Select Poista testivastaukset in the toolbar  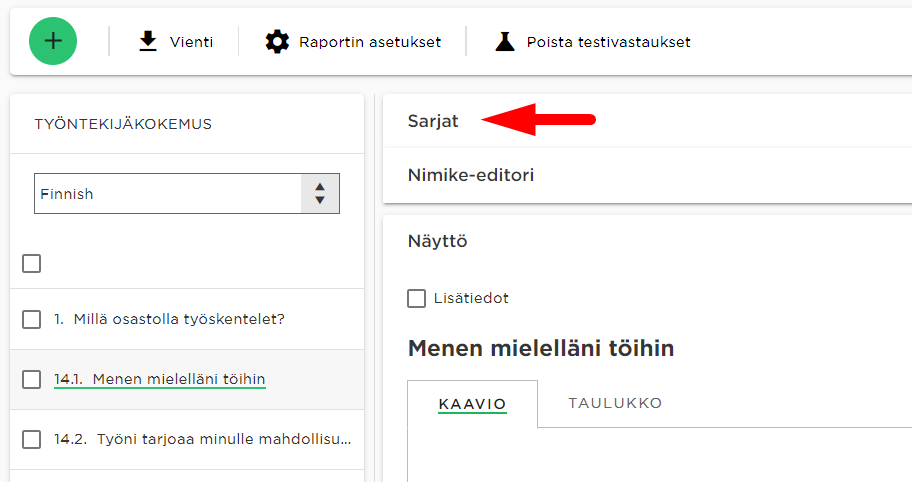(x=608, y=42)
